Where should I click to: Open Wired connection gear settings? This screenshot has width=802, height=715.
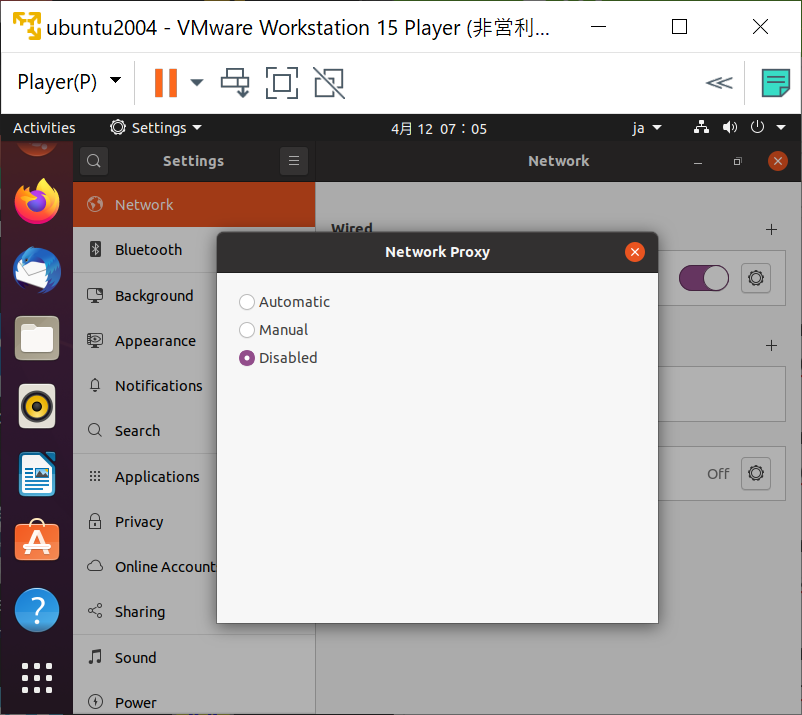(x=755, y=278)
